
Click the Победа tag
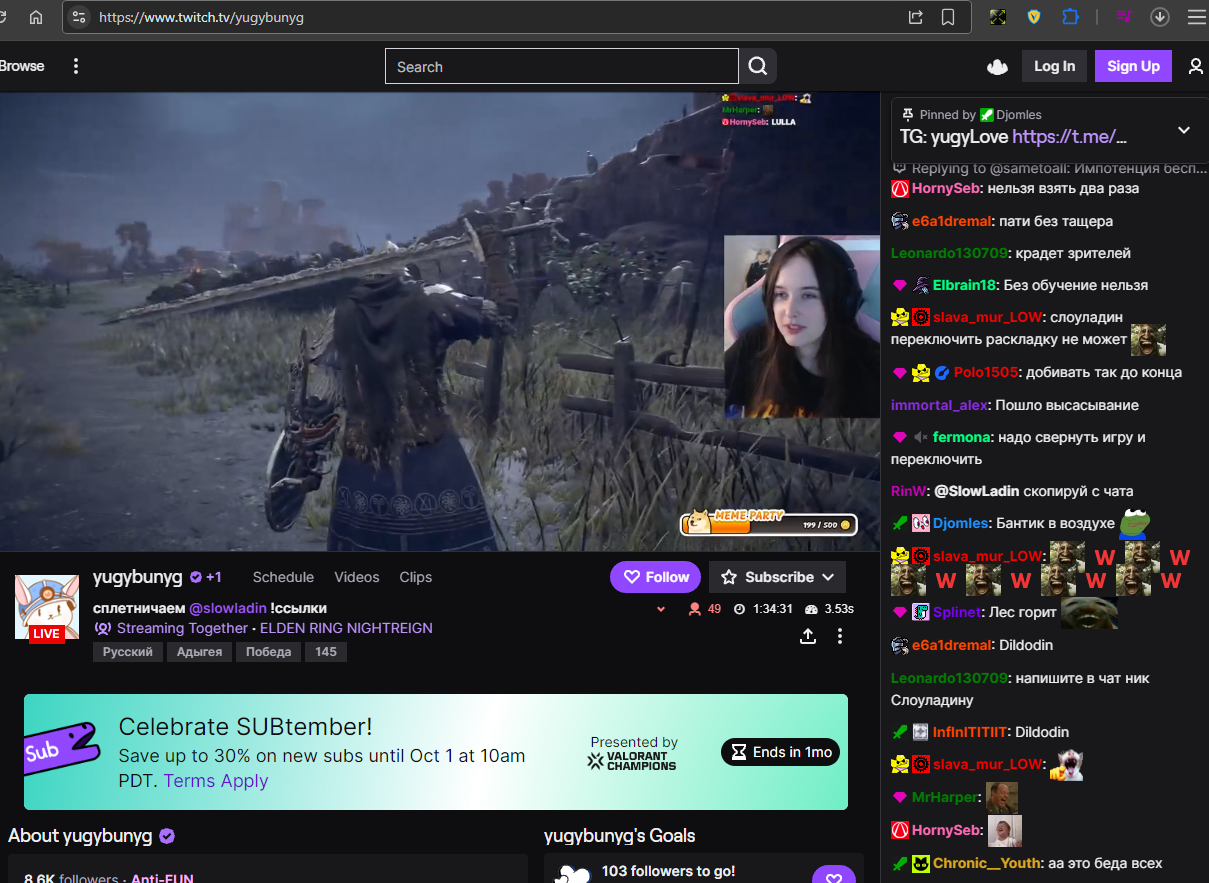point(269,652)
